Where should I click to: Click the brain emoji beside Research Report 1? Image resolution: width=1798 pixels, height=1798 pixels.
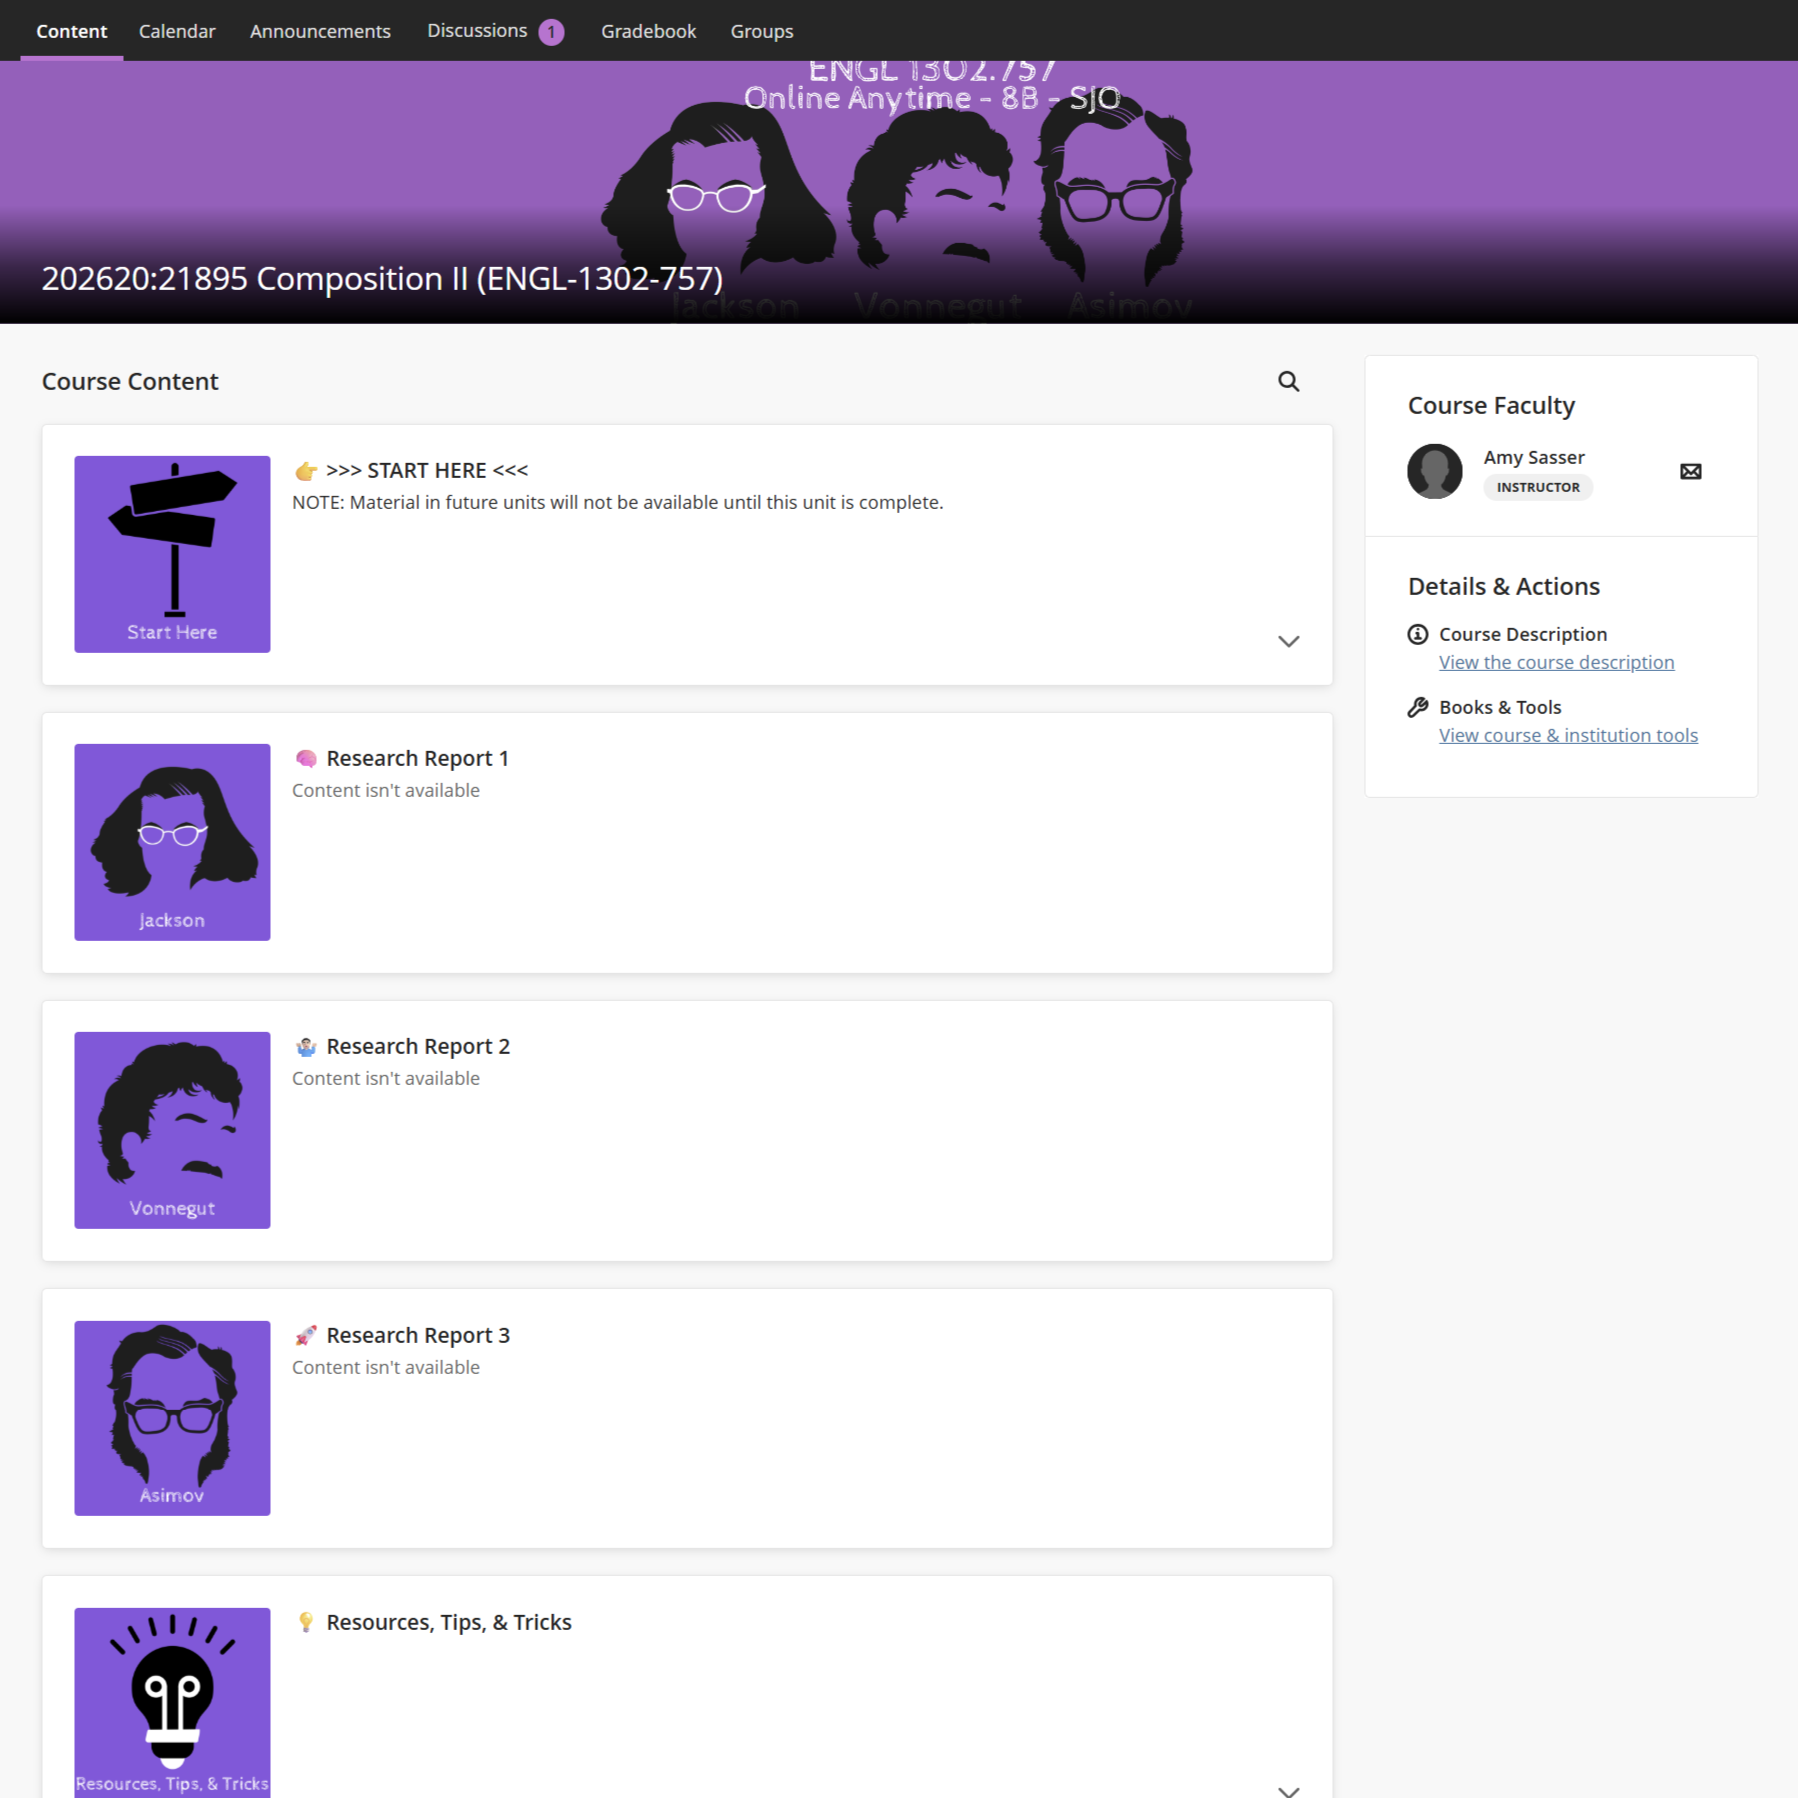306,758
